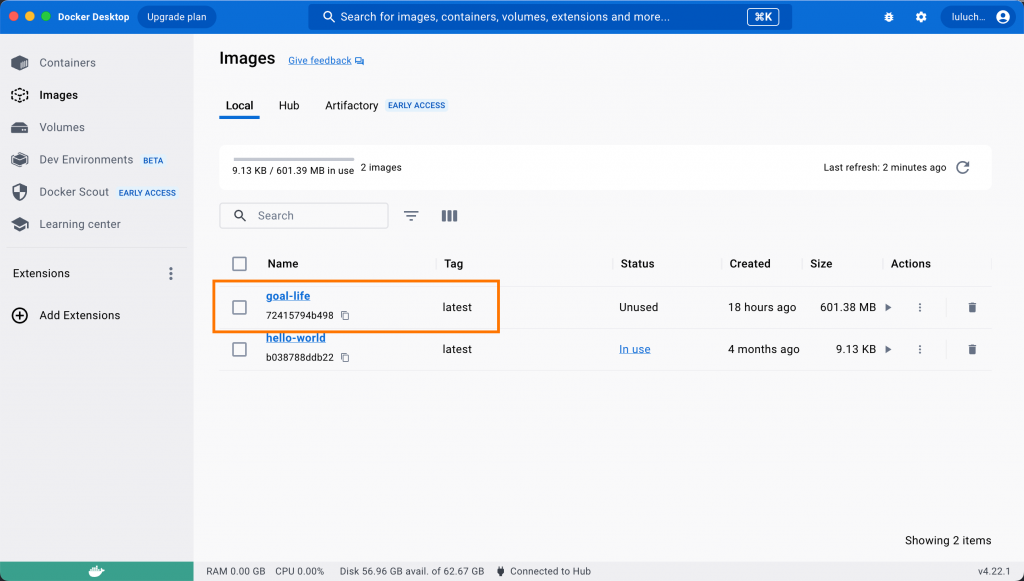
Task: Click the Connected to Hub plug icon
Action: (501, 571)
